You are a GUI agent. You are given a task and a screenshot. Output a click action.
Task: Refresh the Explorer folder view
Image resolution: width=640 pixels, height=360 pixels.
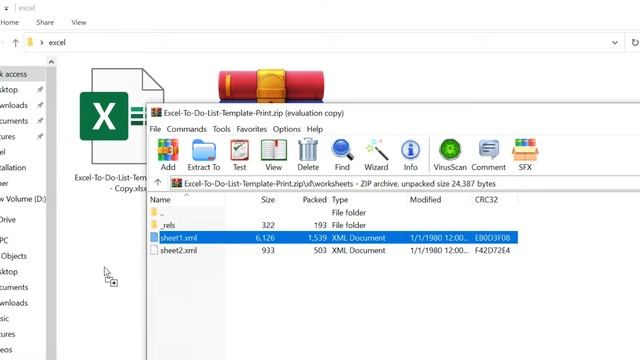634,42
